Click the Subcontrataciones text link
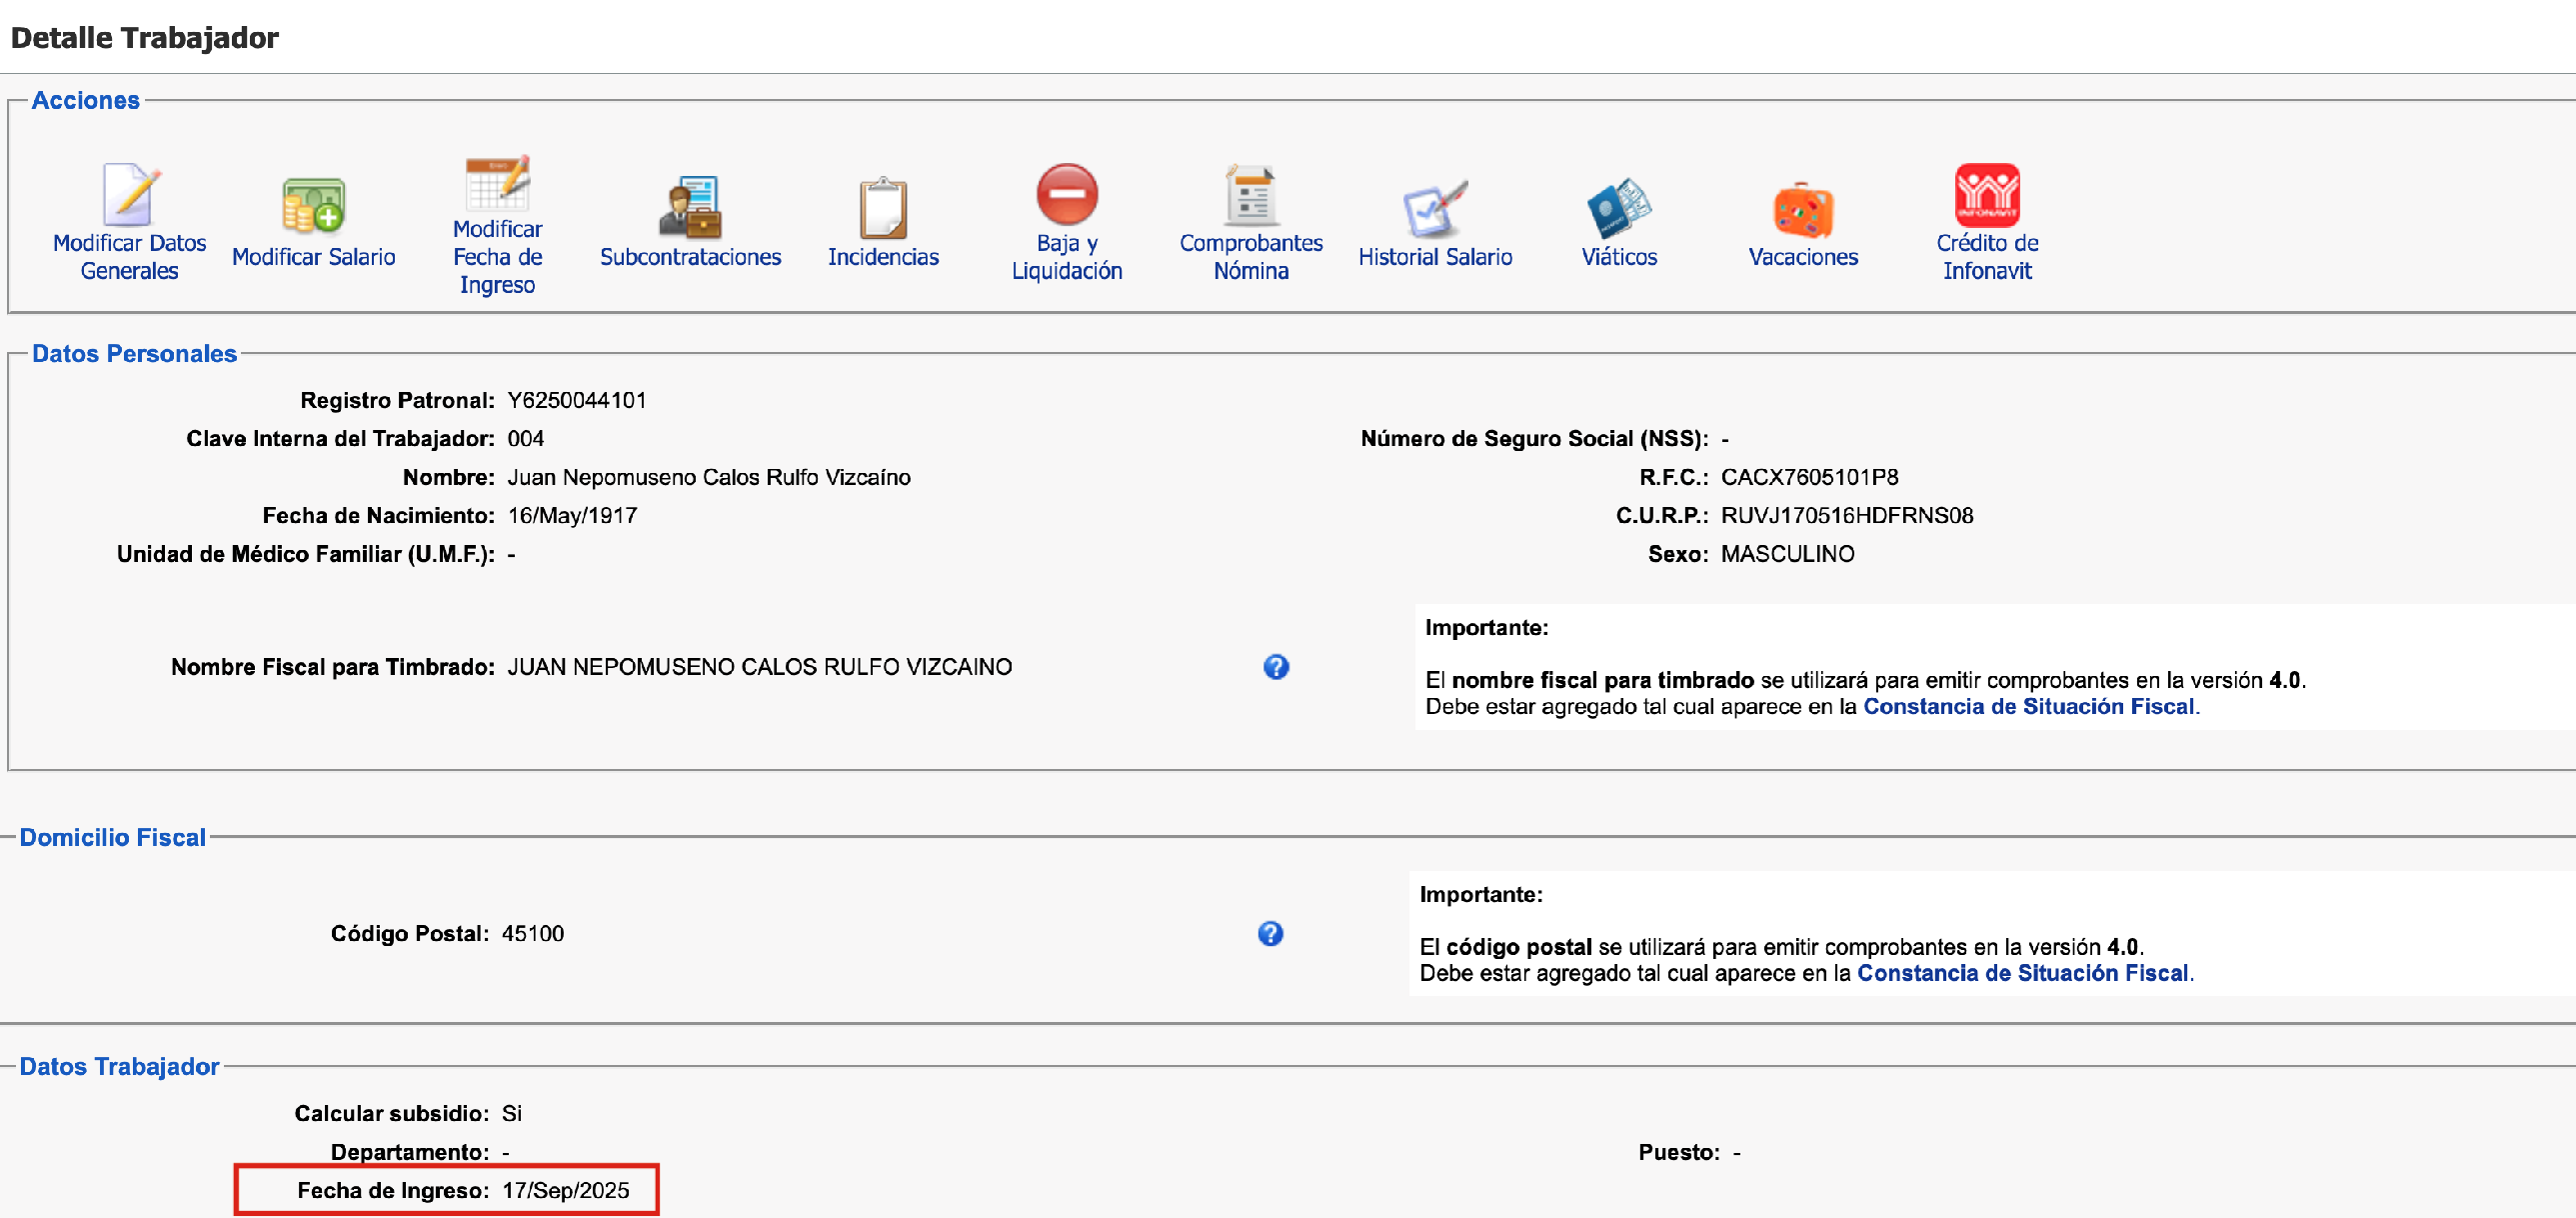This screenshot has width=2576, height=1218. (x=690, y=257)
